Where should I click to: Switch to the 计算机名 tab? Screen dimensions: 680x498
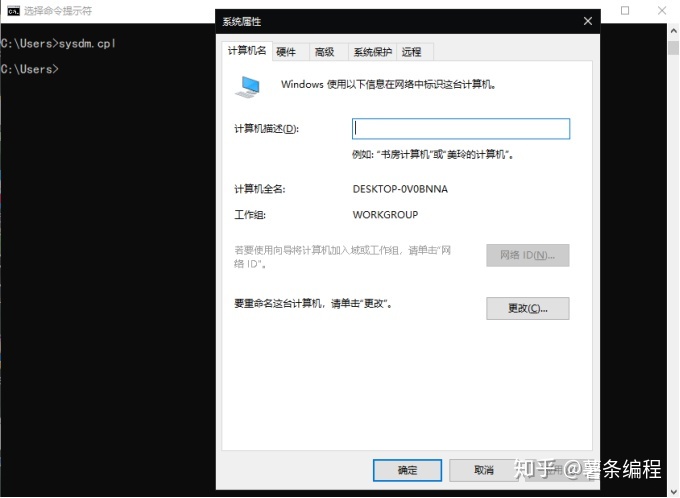tap(247, 51)
